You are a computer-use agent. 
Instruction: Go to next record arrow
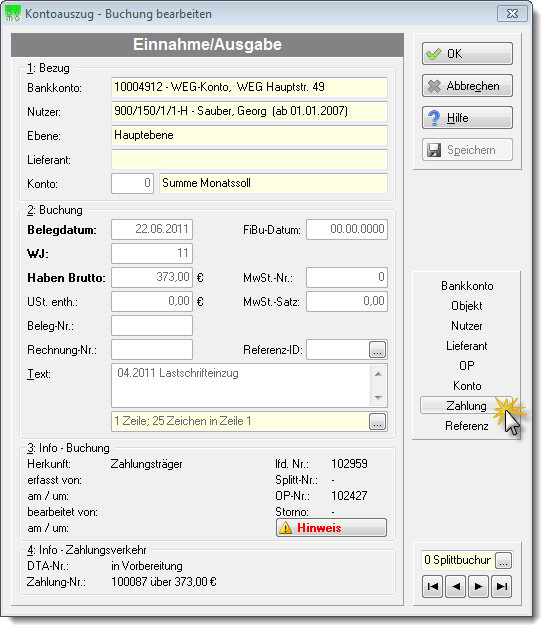(478, 586)
